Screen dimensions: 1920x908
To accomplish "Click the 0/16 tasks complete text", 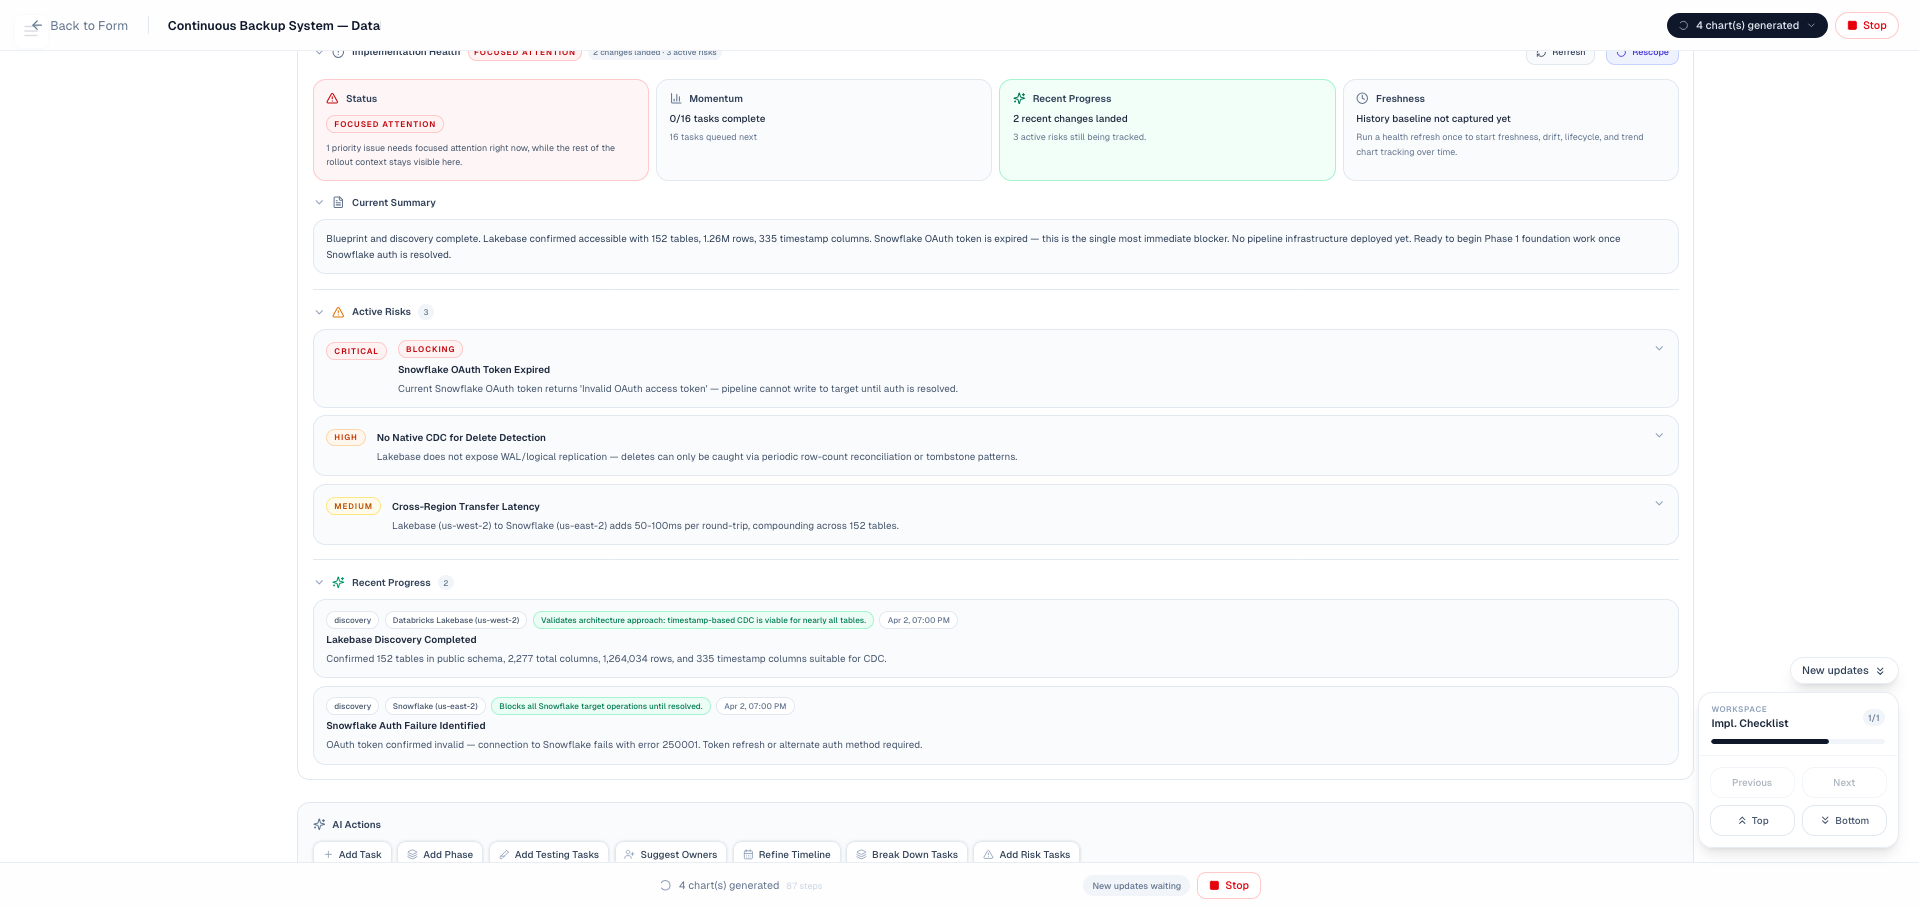I will [x=717, y=119].
